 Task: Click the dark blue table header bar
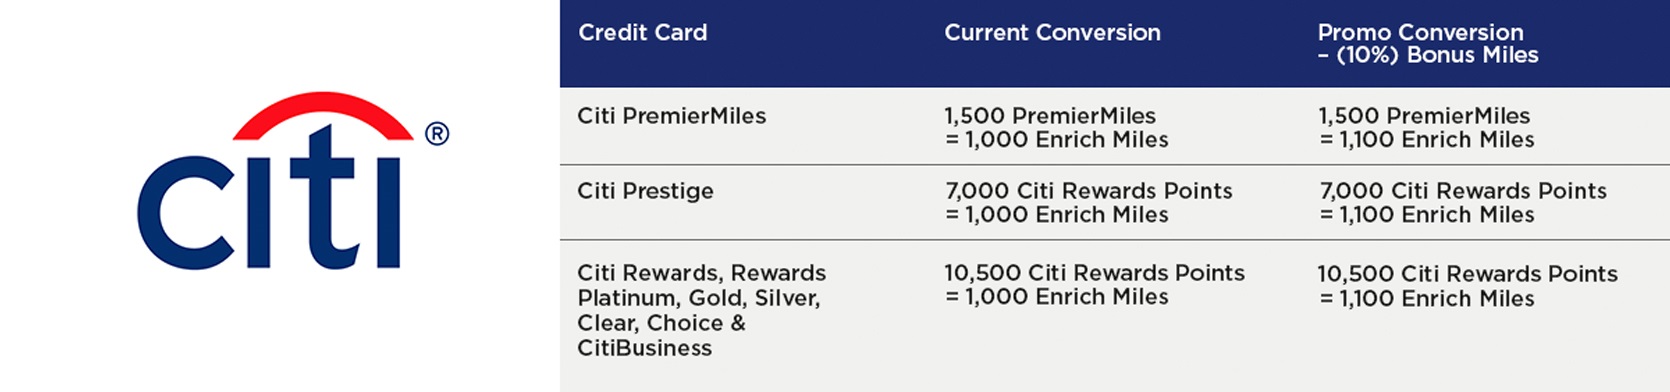point(1114,43)
